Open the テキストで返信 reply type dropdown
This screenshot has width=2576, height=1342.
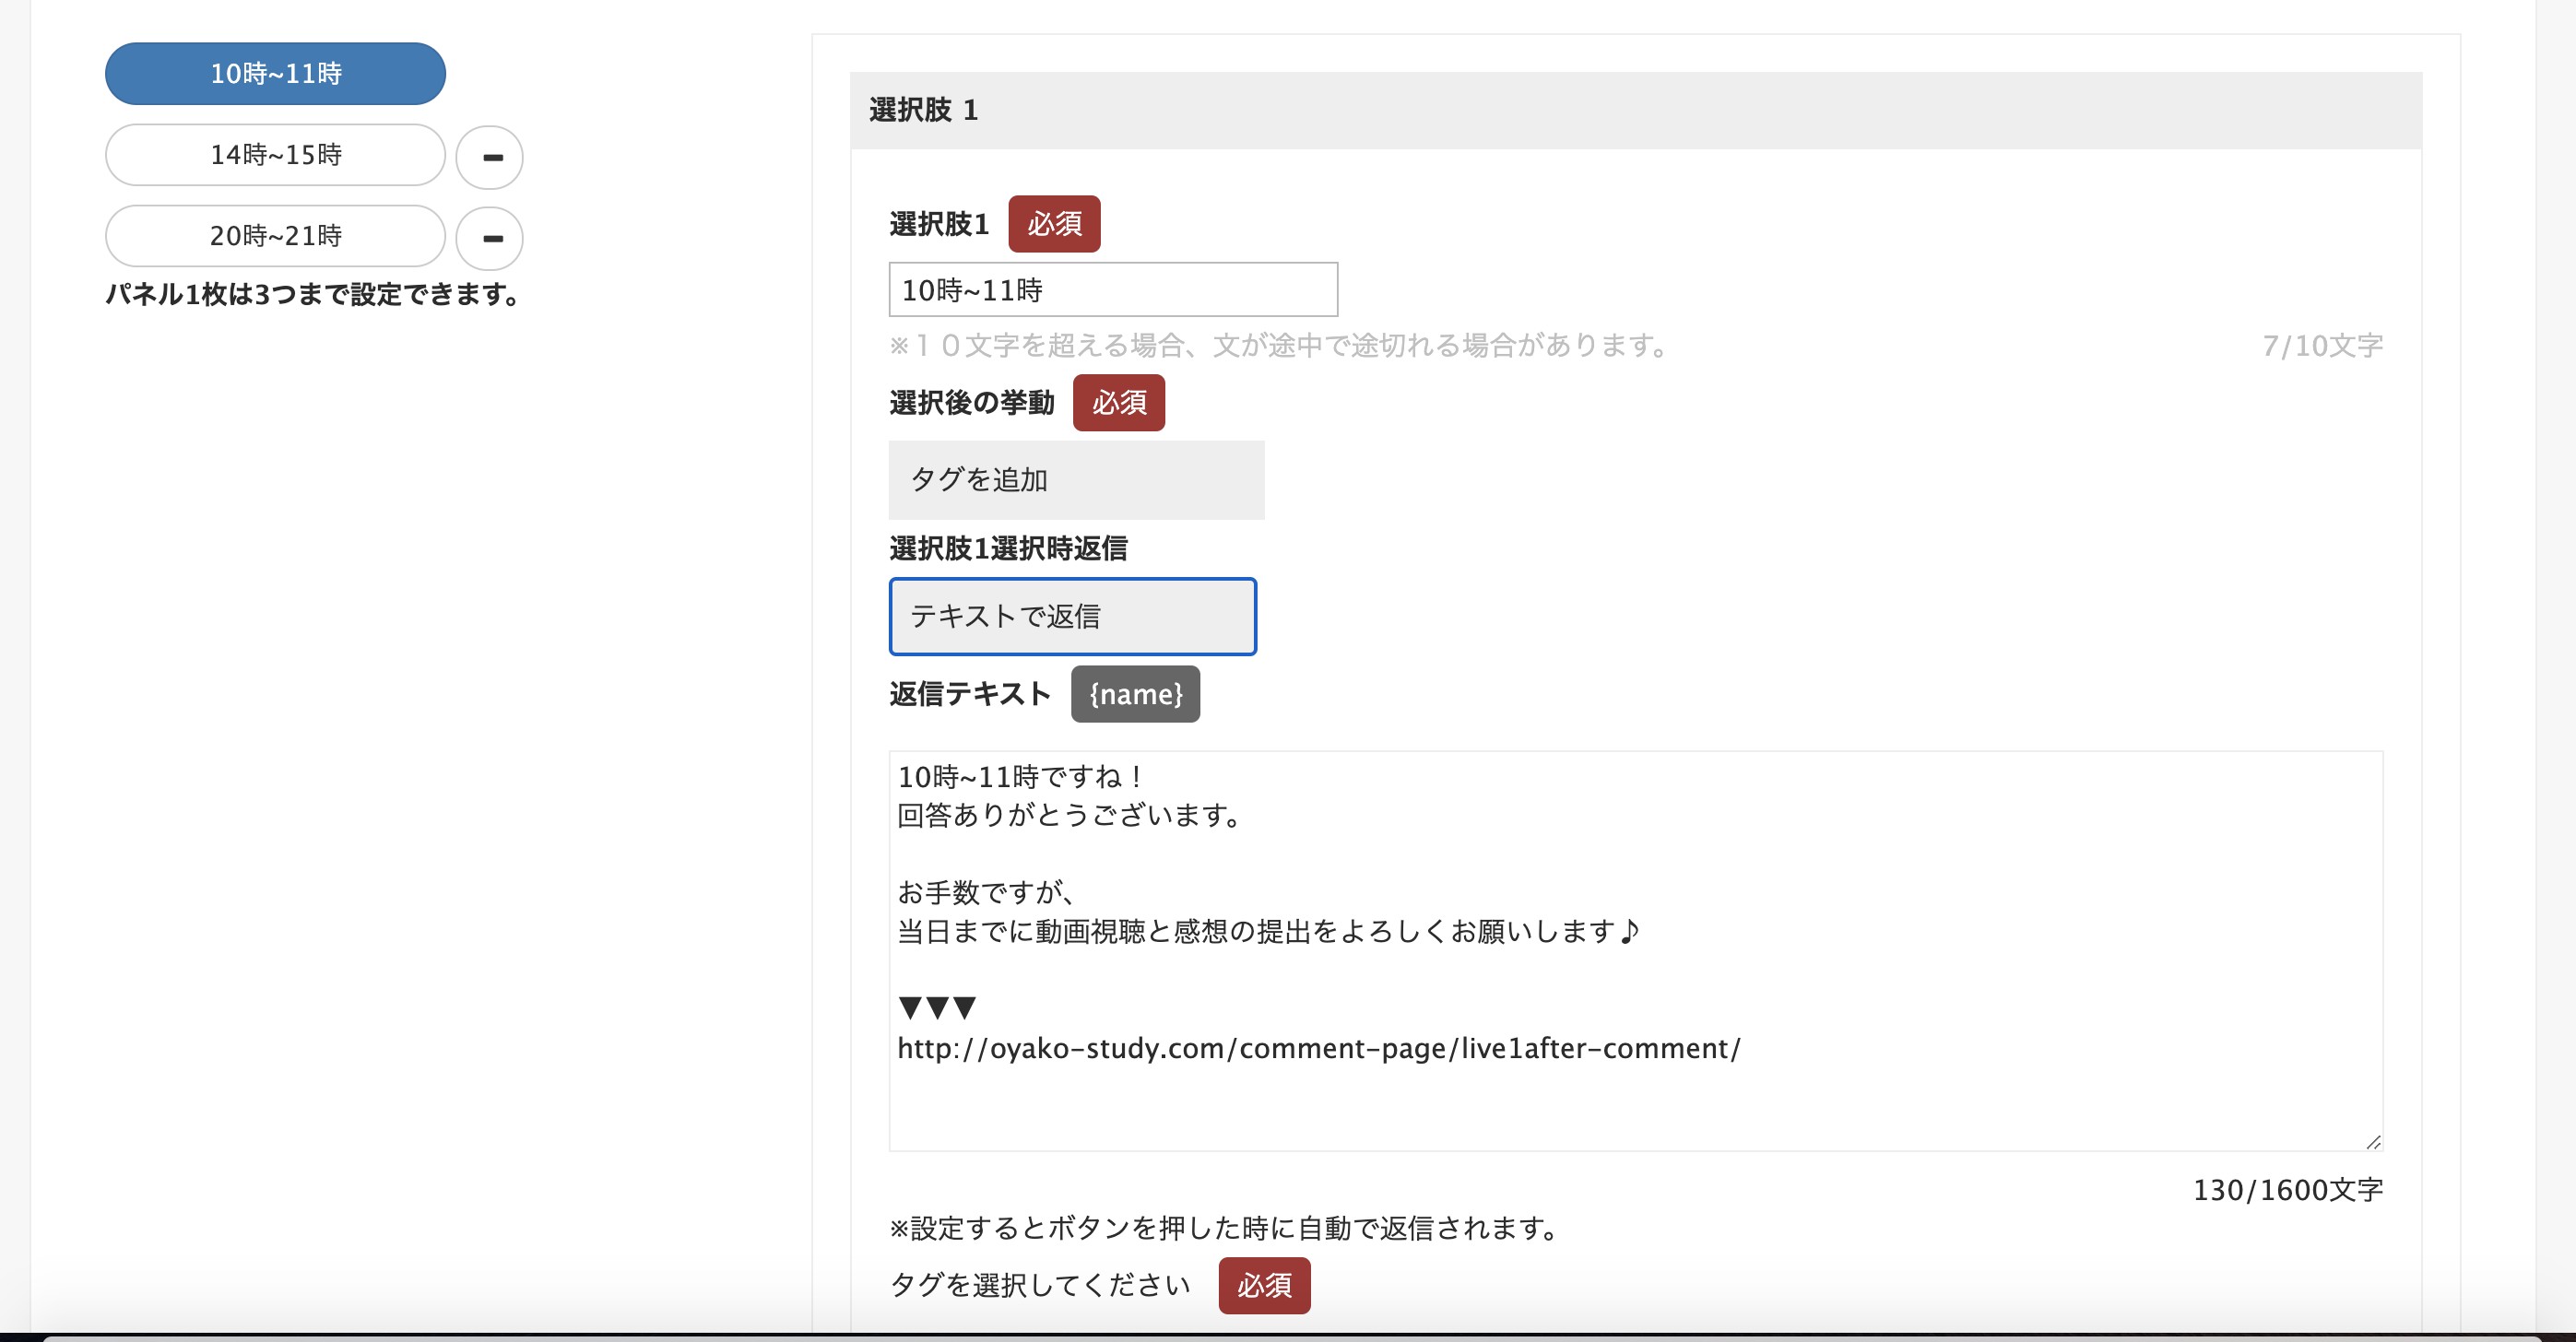[x=1072, y=616]
